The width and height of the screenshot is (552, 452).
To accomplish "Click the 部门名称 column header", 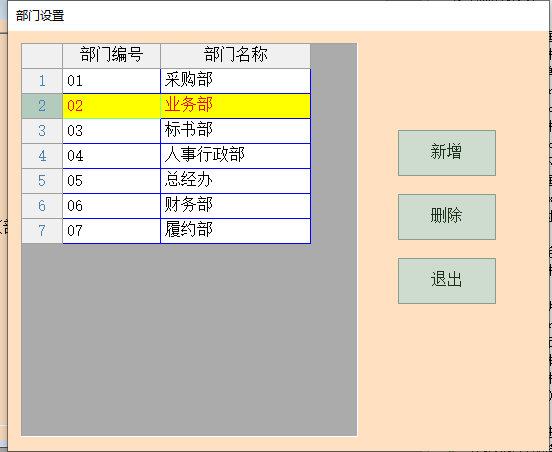I will pos(236,56).
